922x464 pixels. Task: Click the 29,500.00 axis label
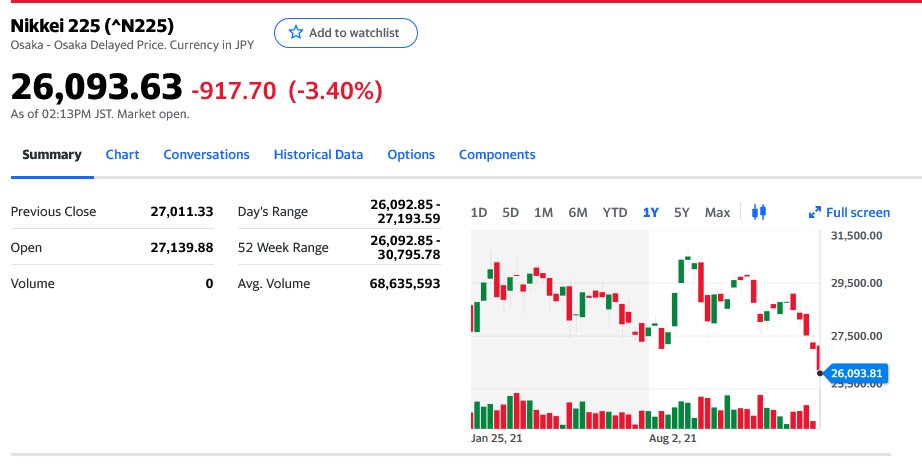(856, 283)
